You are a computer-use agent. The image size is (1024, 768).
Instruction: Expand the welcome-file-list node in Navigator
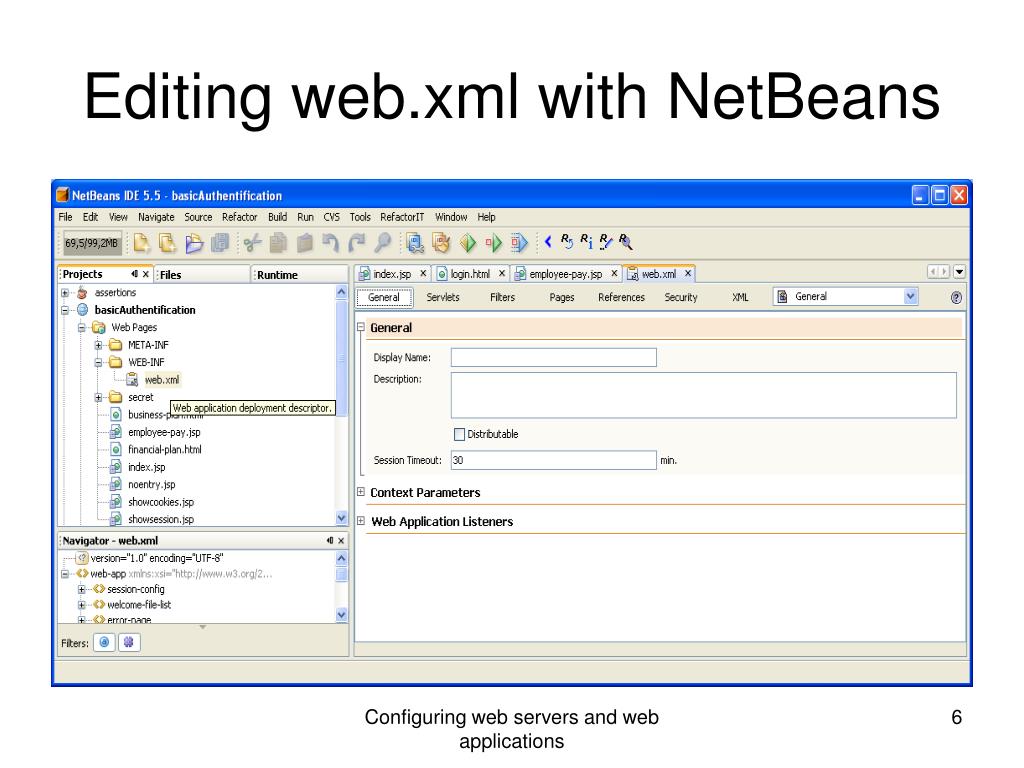pos(82,605)
